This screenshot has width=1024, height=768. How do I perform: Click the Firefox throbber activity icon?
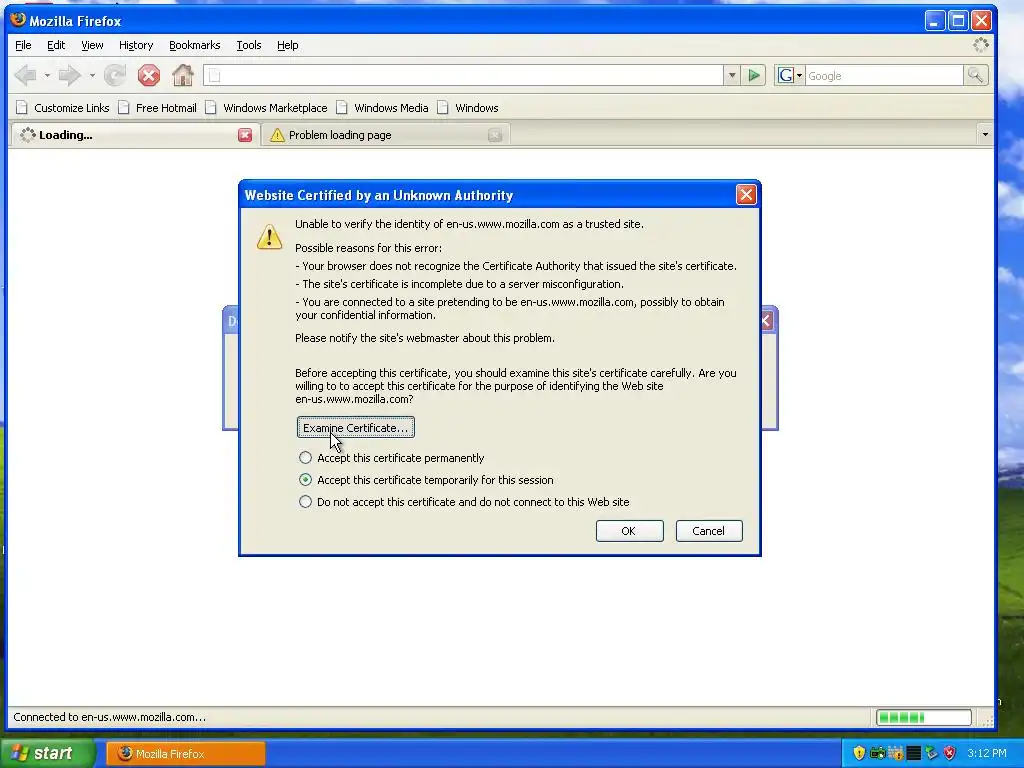(x=980, y=45)
